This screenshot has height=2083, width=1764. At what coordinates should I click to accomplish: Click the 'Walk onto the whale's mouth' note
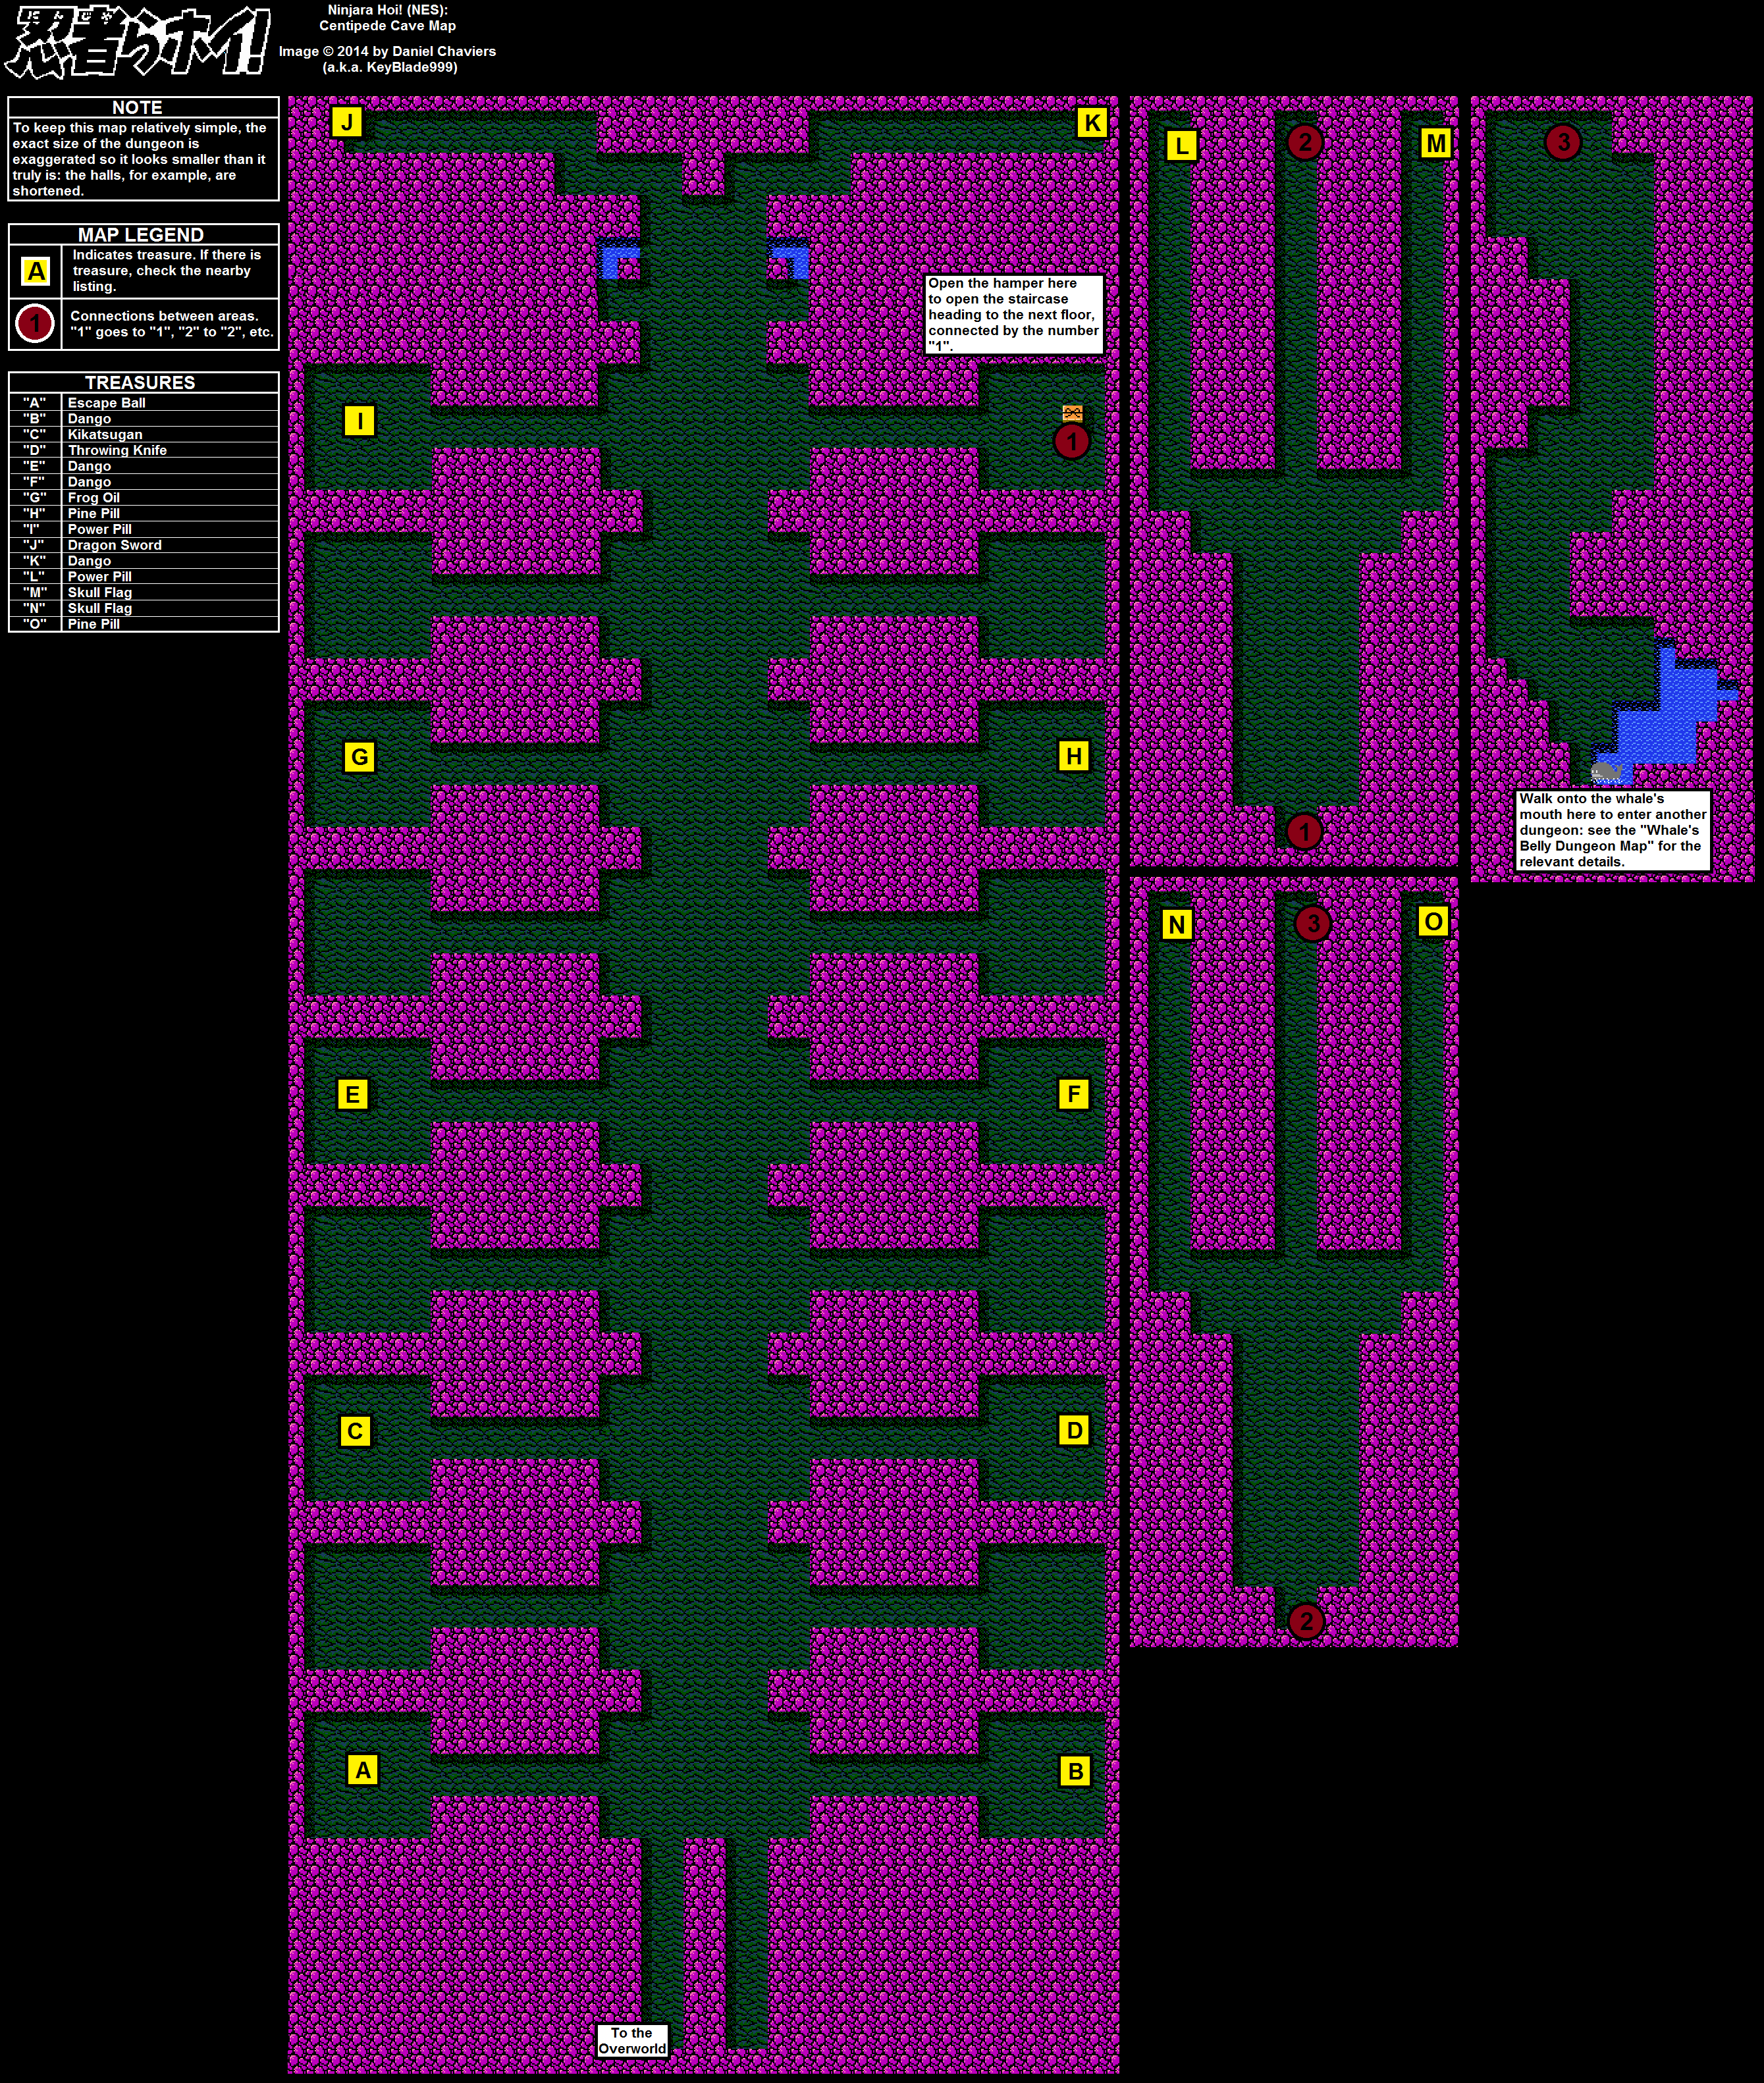[x=1612, y=830]
